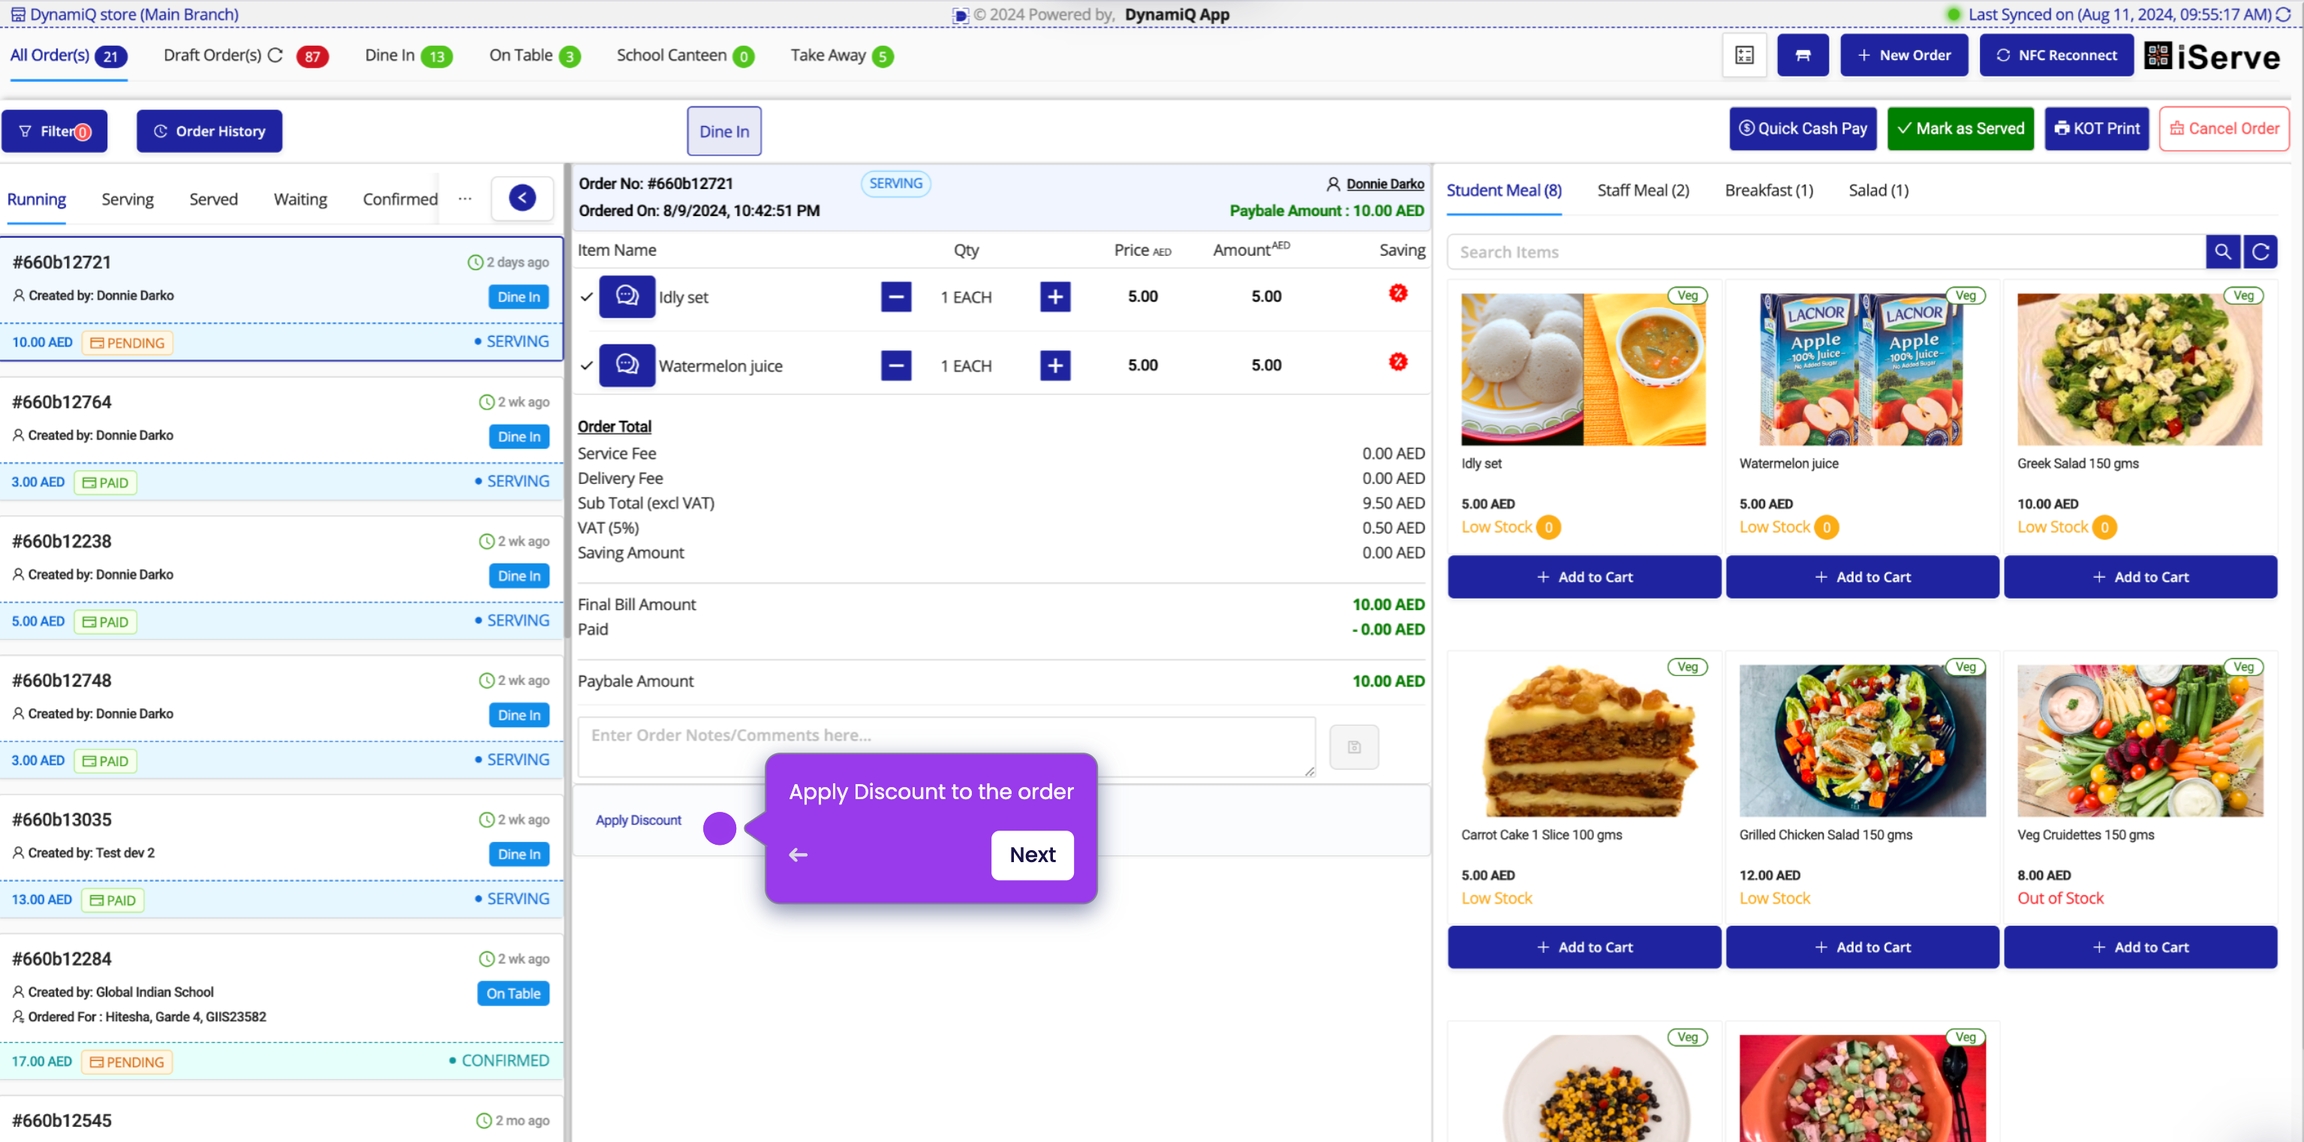Decrease Watermelon juice quantity with the minus button

pos(896,366)
